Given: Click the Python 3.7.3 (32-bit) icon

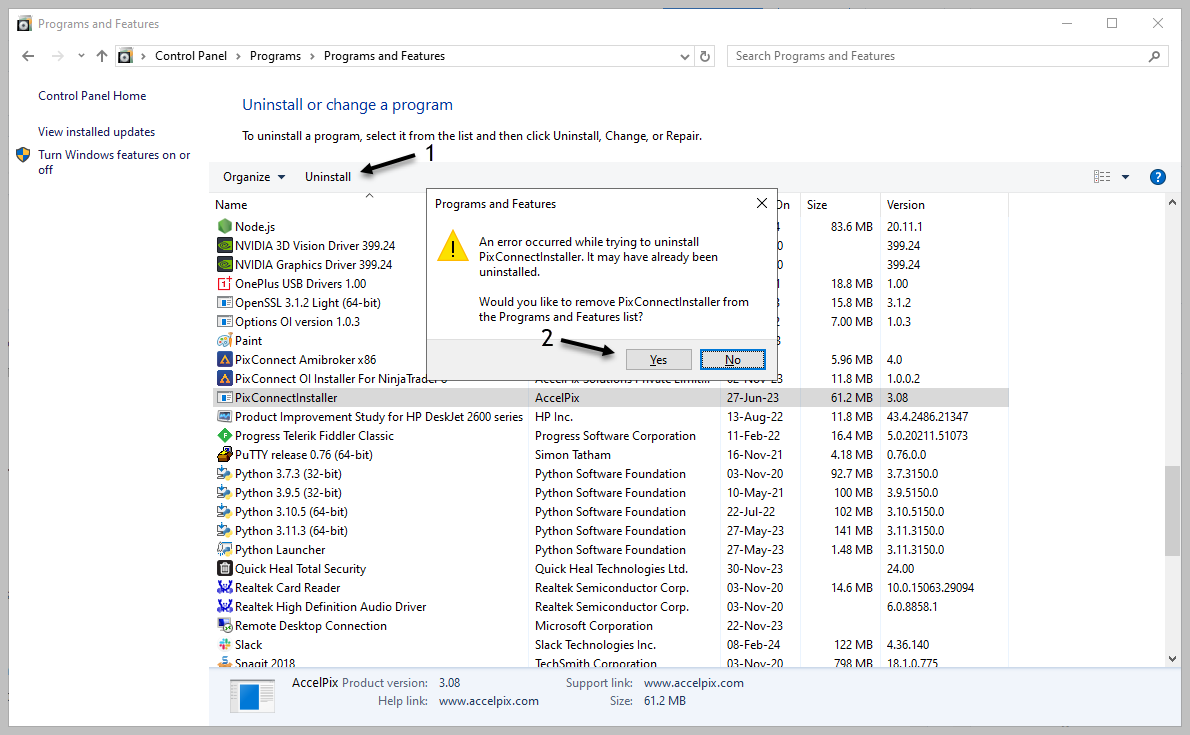Looking at the screenshot, I should point(225,473).
